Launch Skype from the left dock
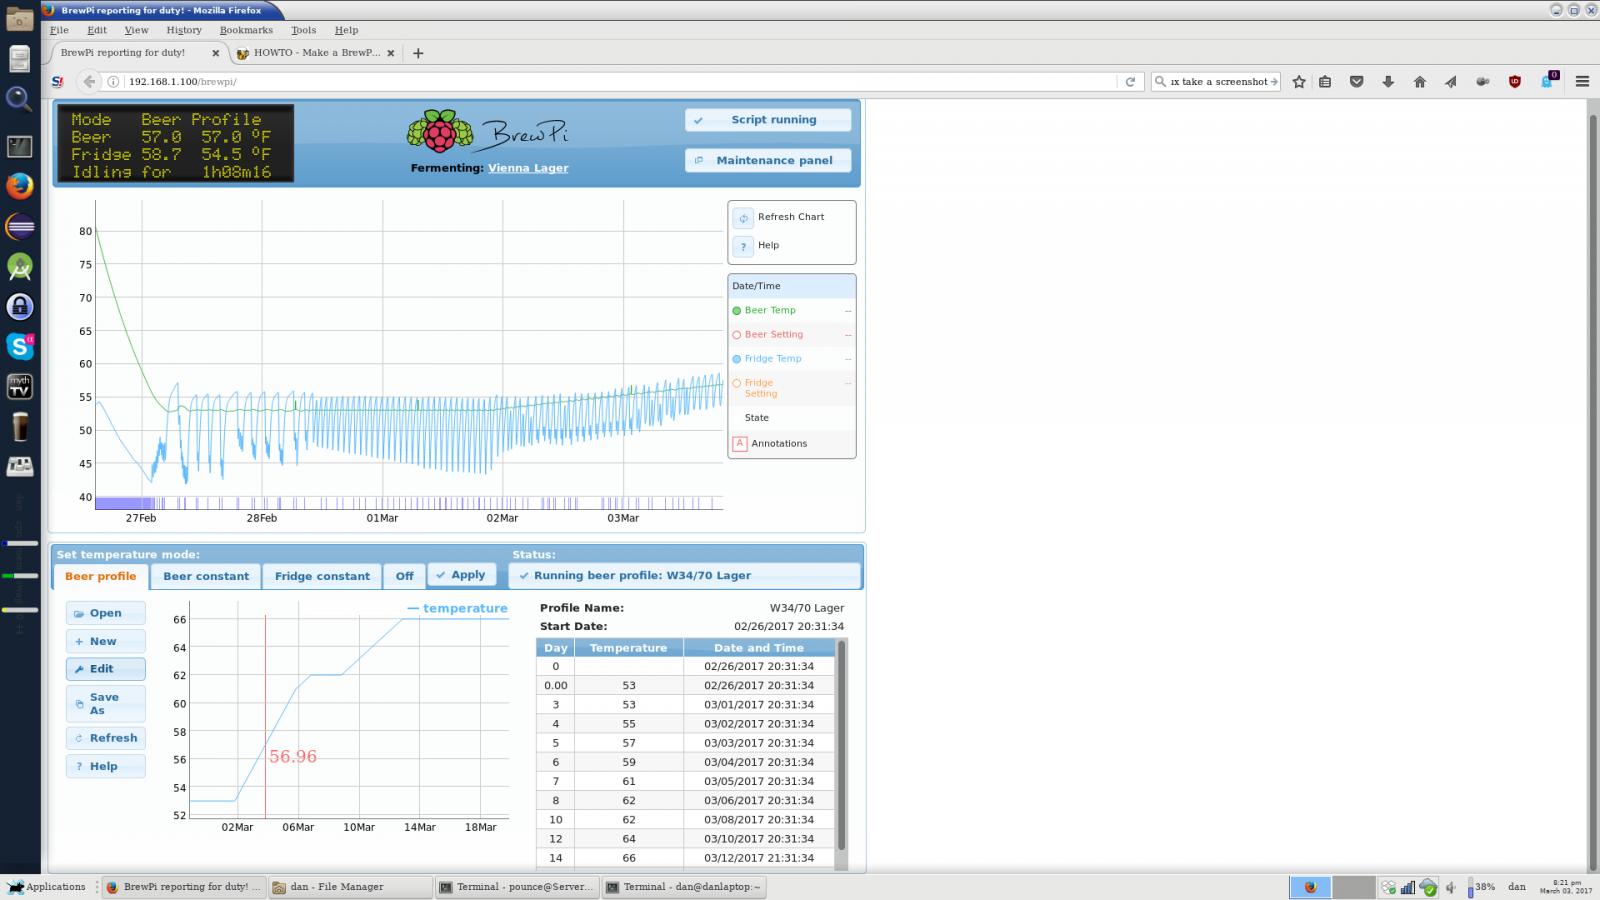 coord(20,346)
